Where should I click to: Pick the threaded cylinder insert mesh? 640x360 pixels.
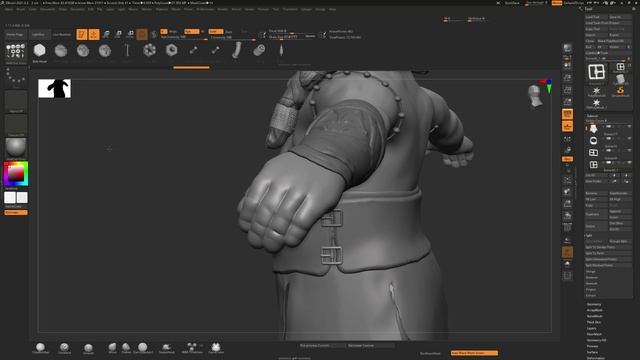[259, 50]
